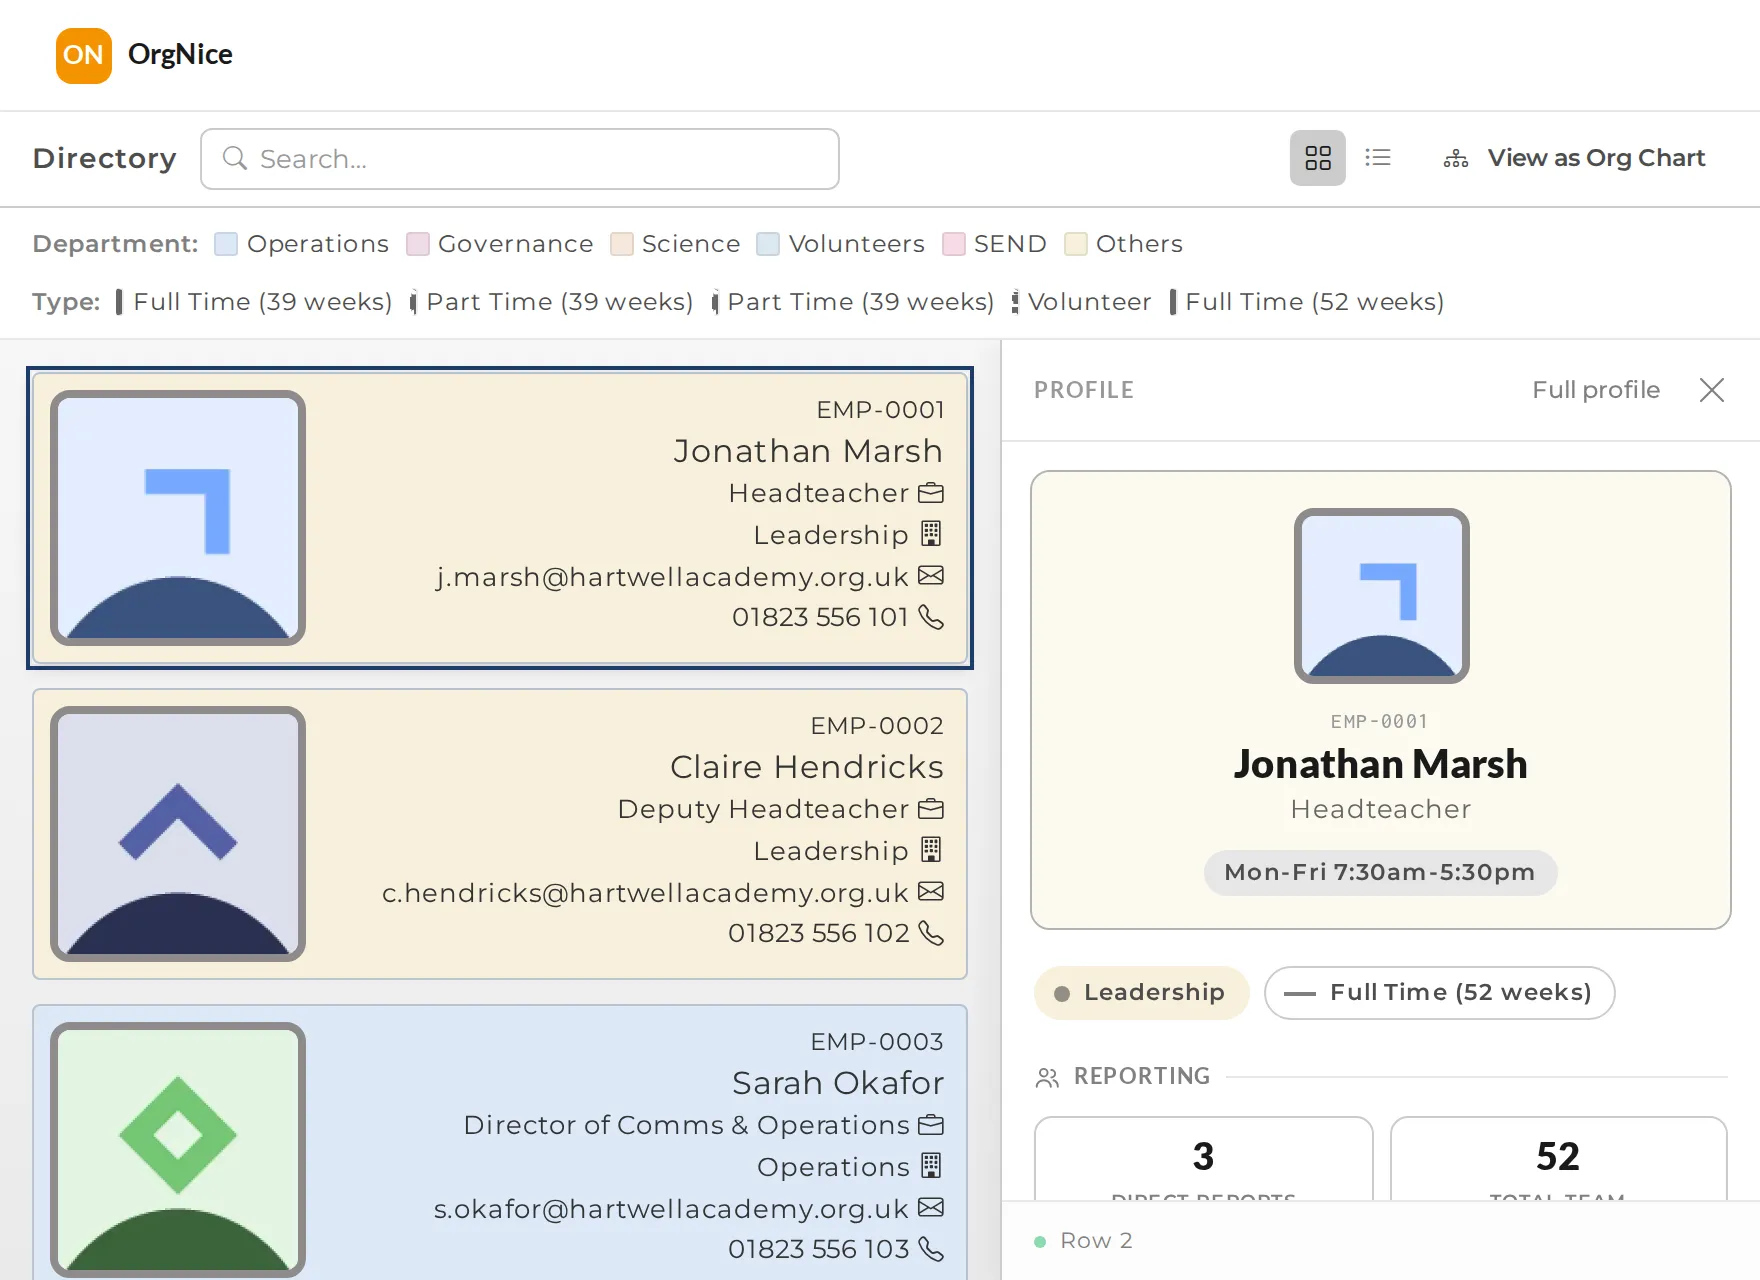
Task: Click envelope icon next to s.okafor email
Action: pos(931,1208)
